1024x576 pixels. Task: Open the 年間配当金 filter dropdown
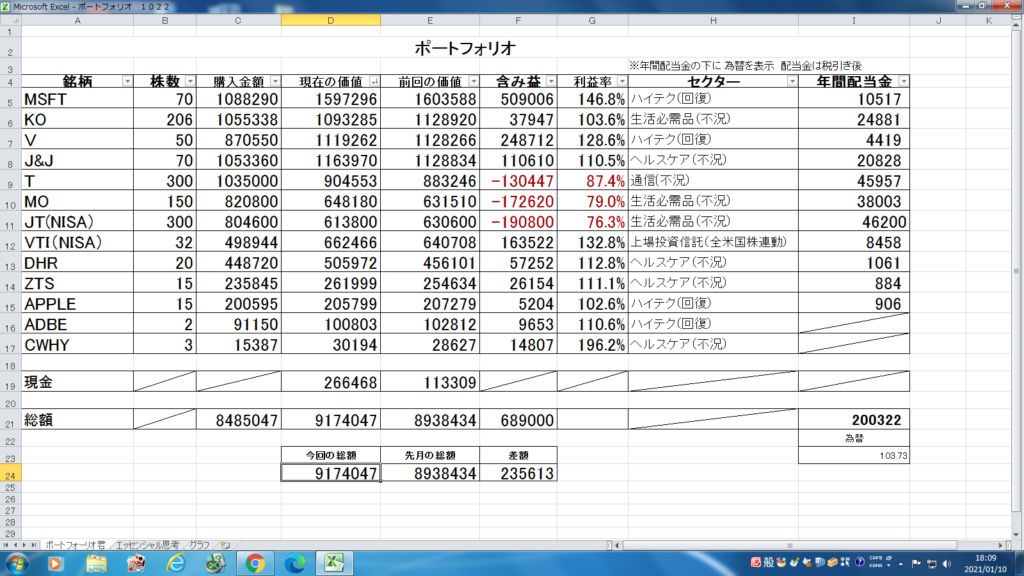pyautogui.click(x=903, y=82)
